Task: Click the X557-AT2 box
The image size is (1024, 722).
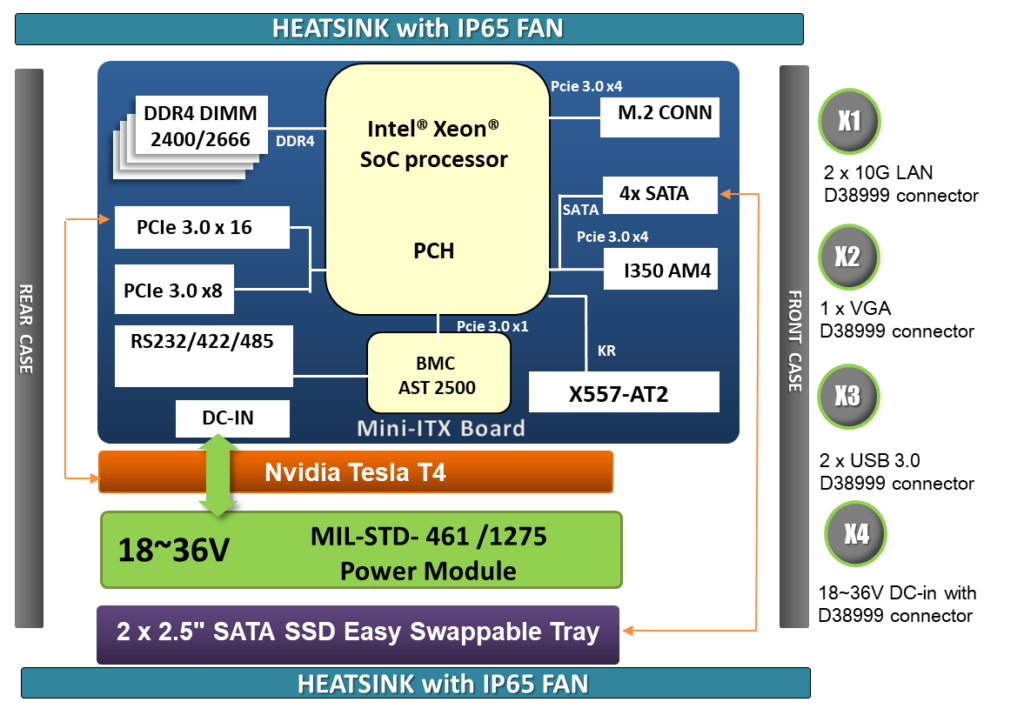Action: coord(623,393)
